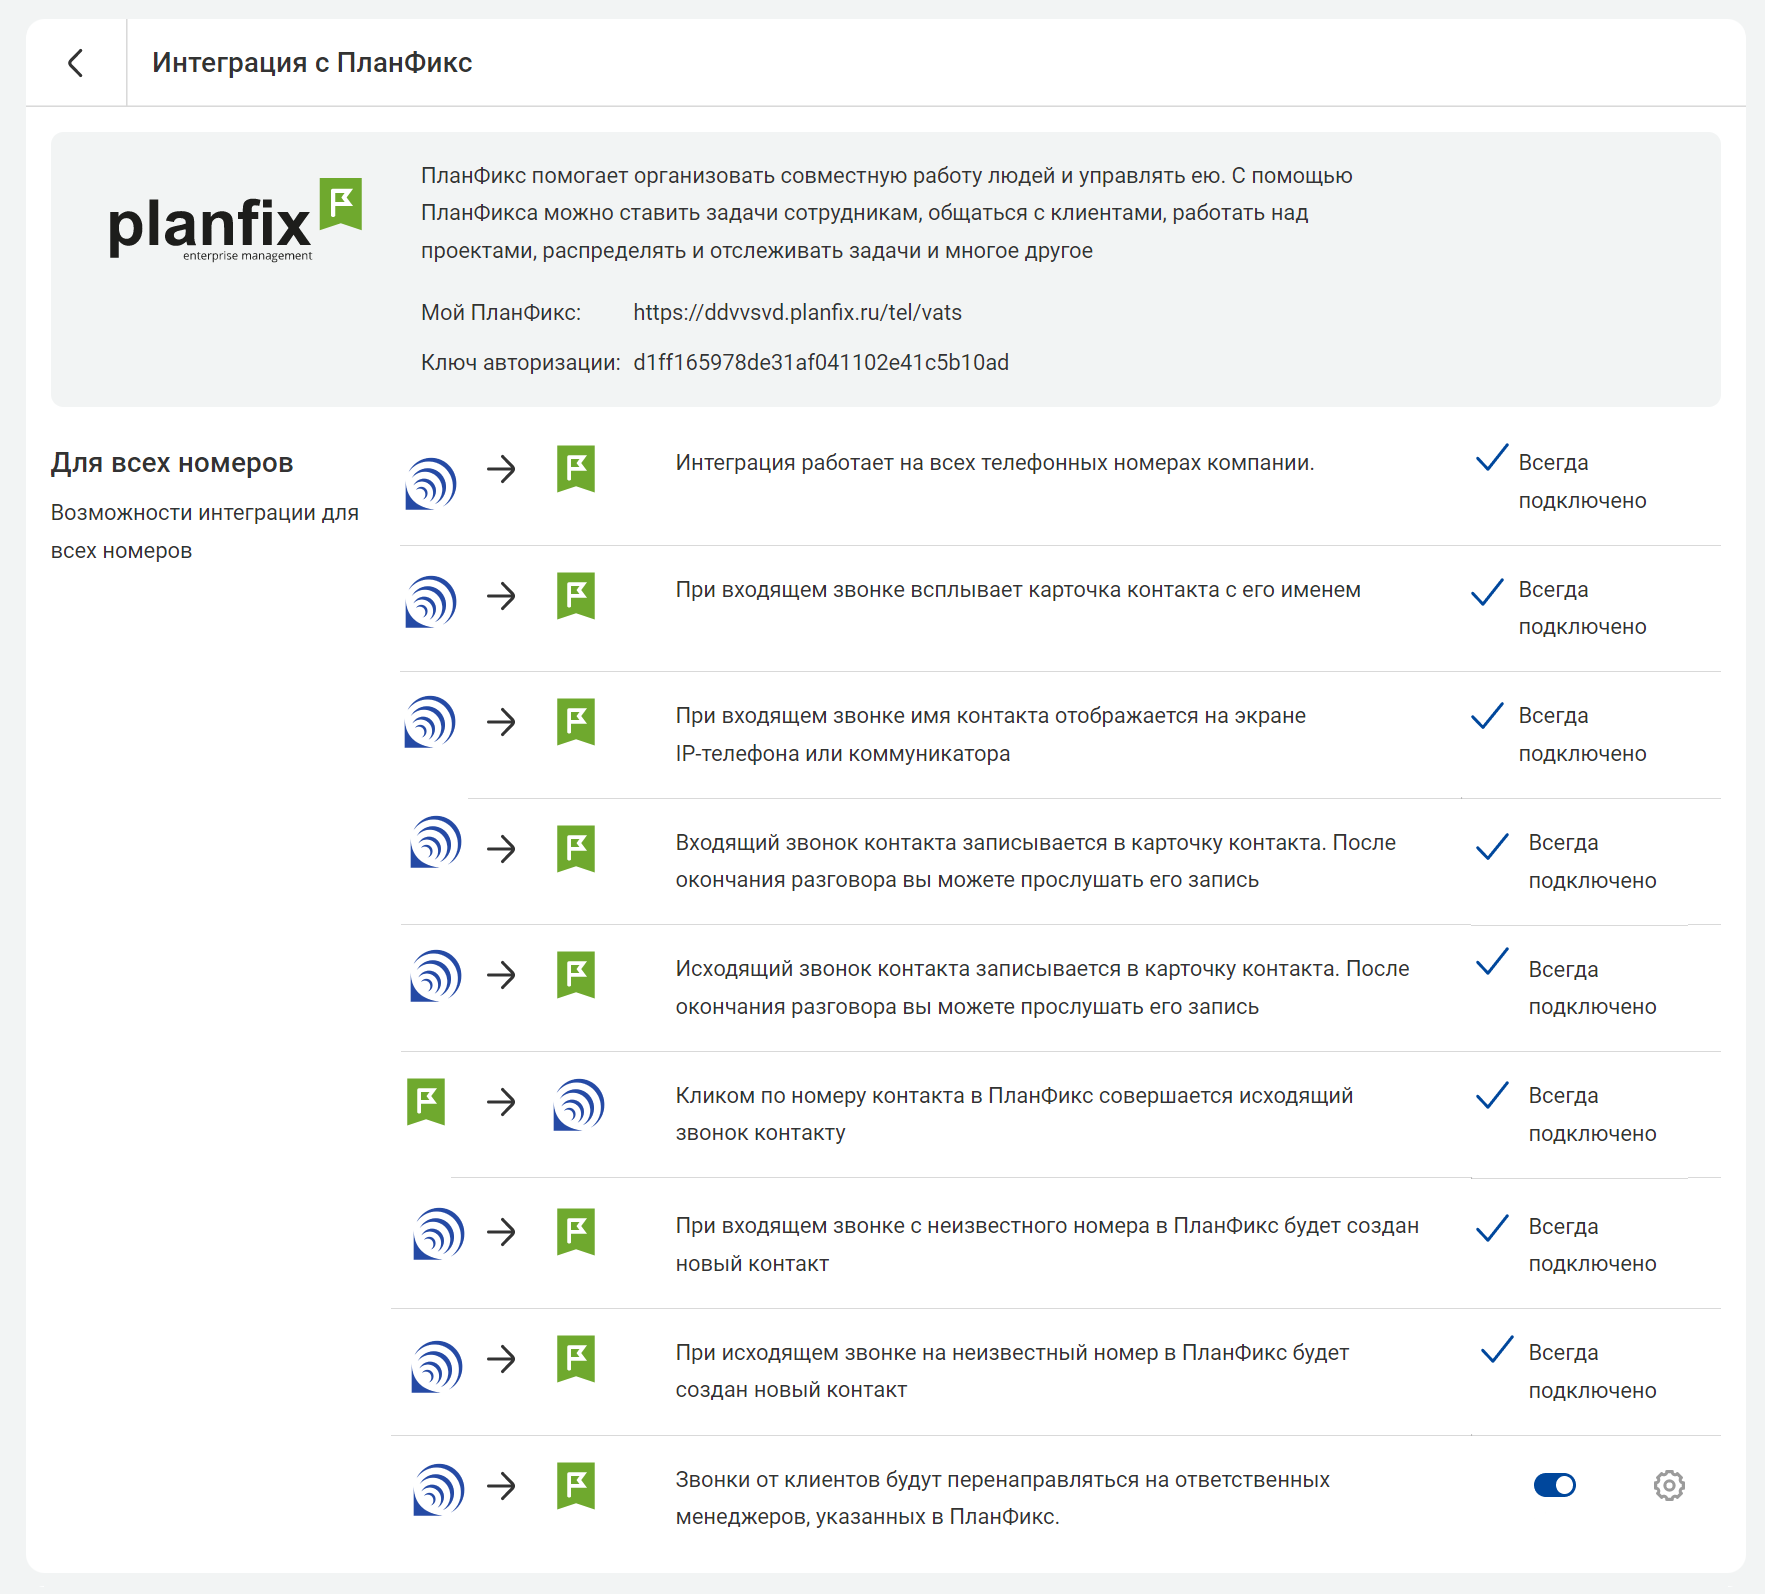Click checkmark beside 'Исходящий звонок контакта' row
The image size is (1765, 1594).
(1492, 961)
